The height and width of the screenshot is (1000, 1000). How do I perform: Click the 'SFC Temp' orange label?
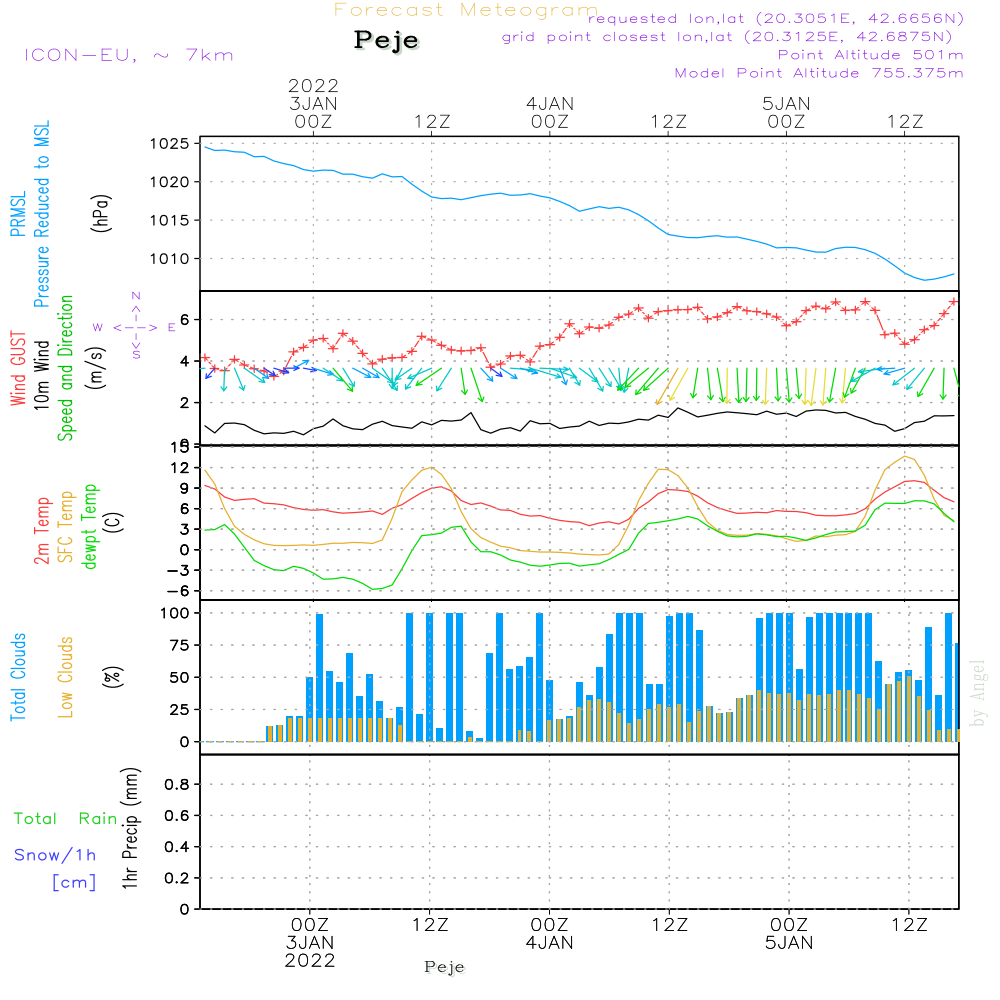coord(66,527)
